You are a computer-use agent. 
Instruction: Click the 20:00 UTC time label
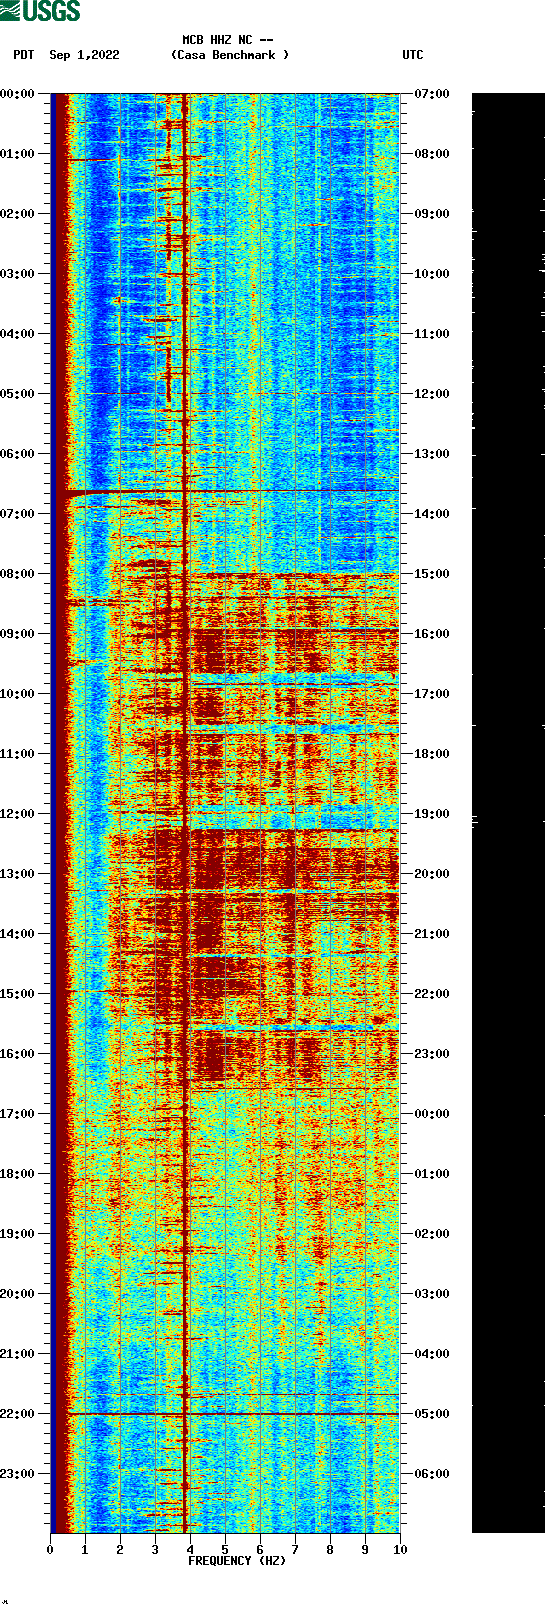point(432,874)
